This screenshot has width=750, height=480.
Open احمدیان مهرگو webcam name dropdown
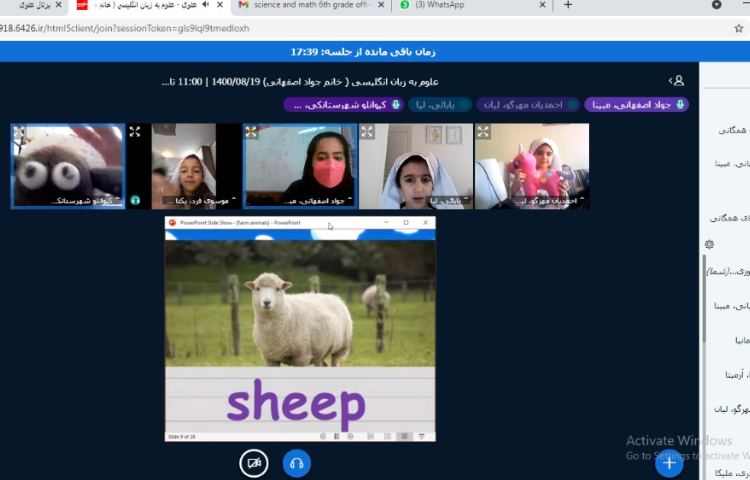(x=549, y=201)
